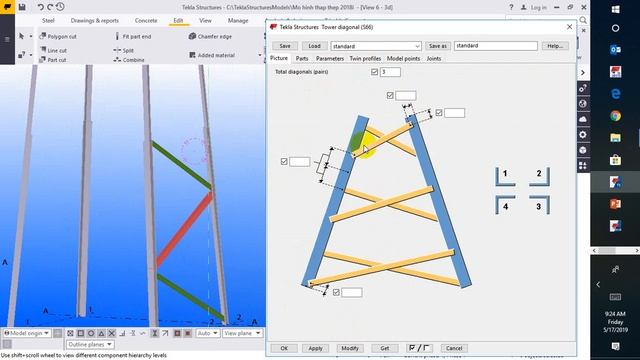The width and height of the screenshot is (640, 360).
Task: Toggle snap to center points circle icon
Action: [x=91, y=333]
